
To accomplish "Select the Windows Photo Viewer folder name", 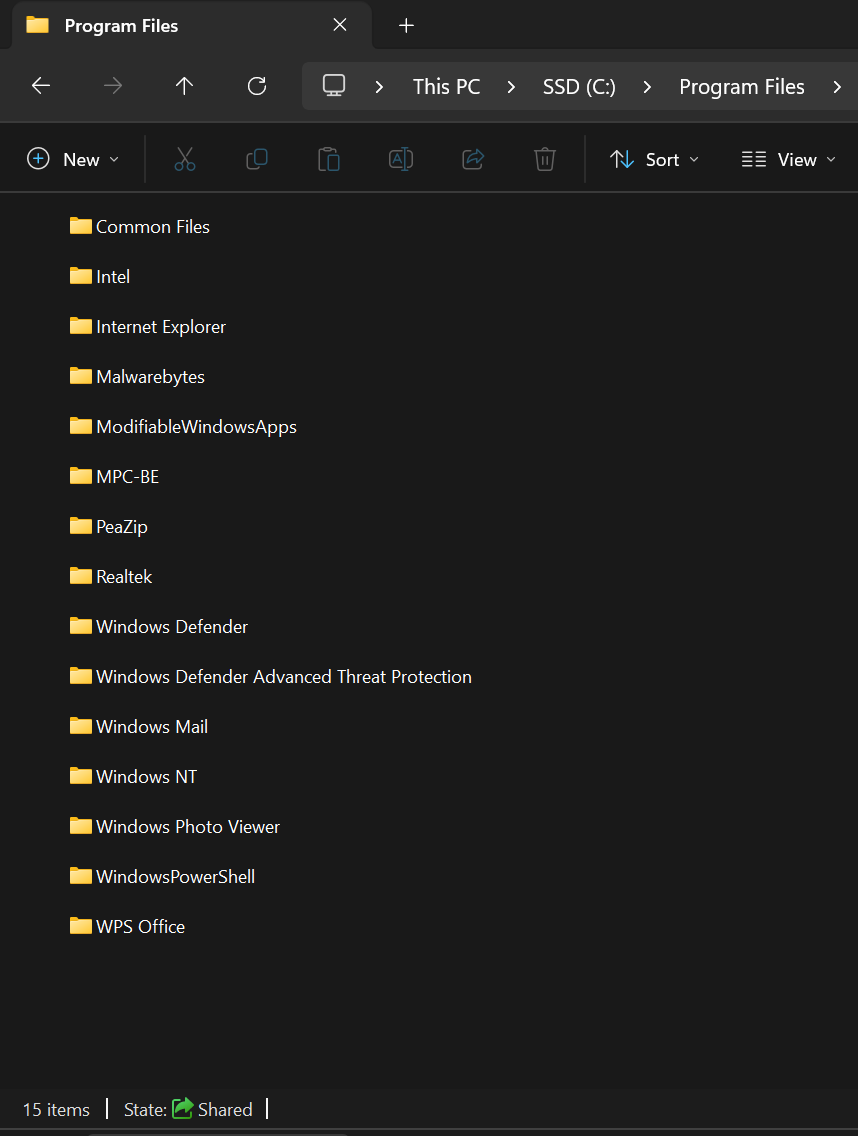I will point(188,827).
